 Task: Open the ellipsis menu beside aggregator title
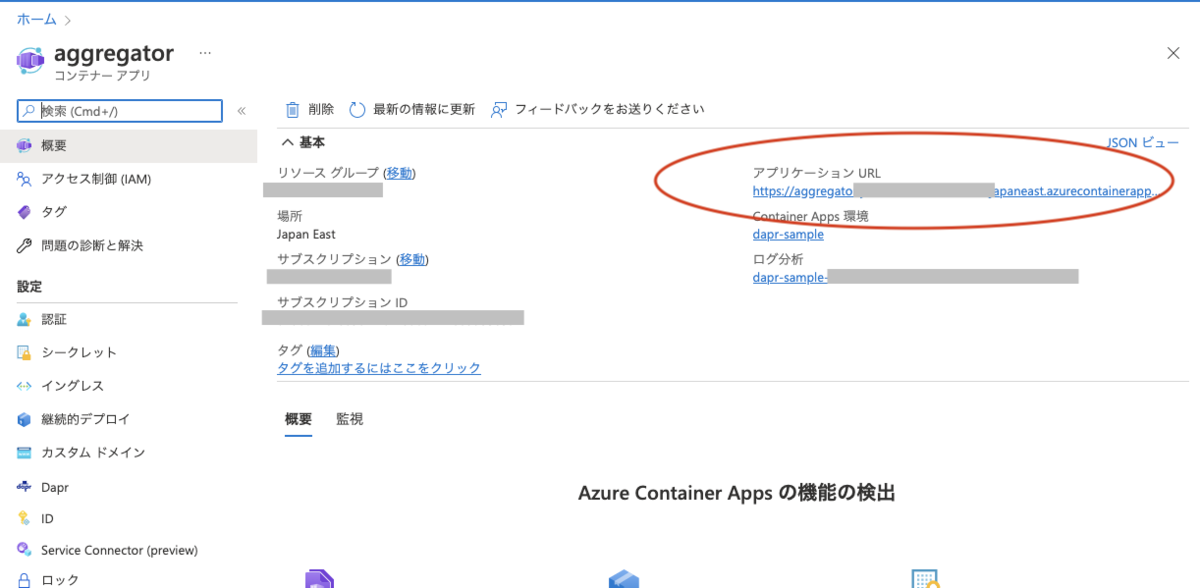pyautogui.click(x=205, y=53)
